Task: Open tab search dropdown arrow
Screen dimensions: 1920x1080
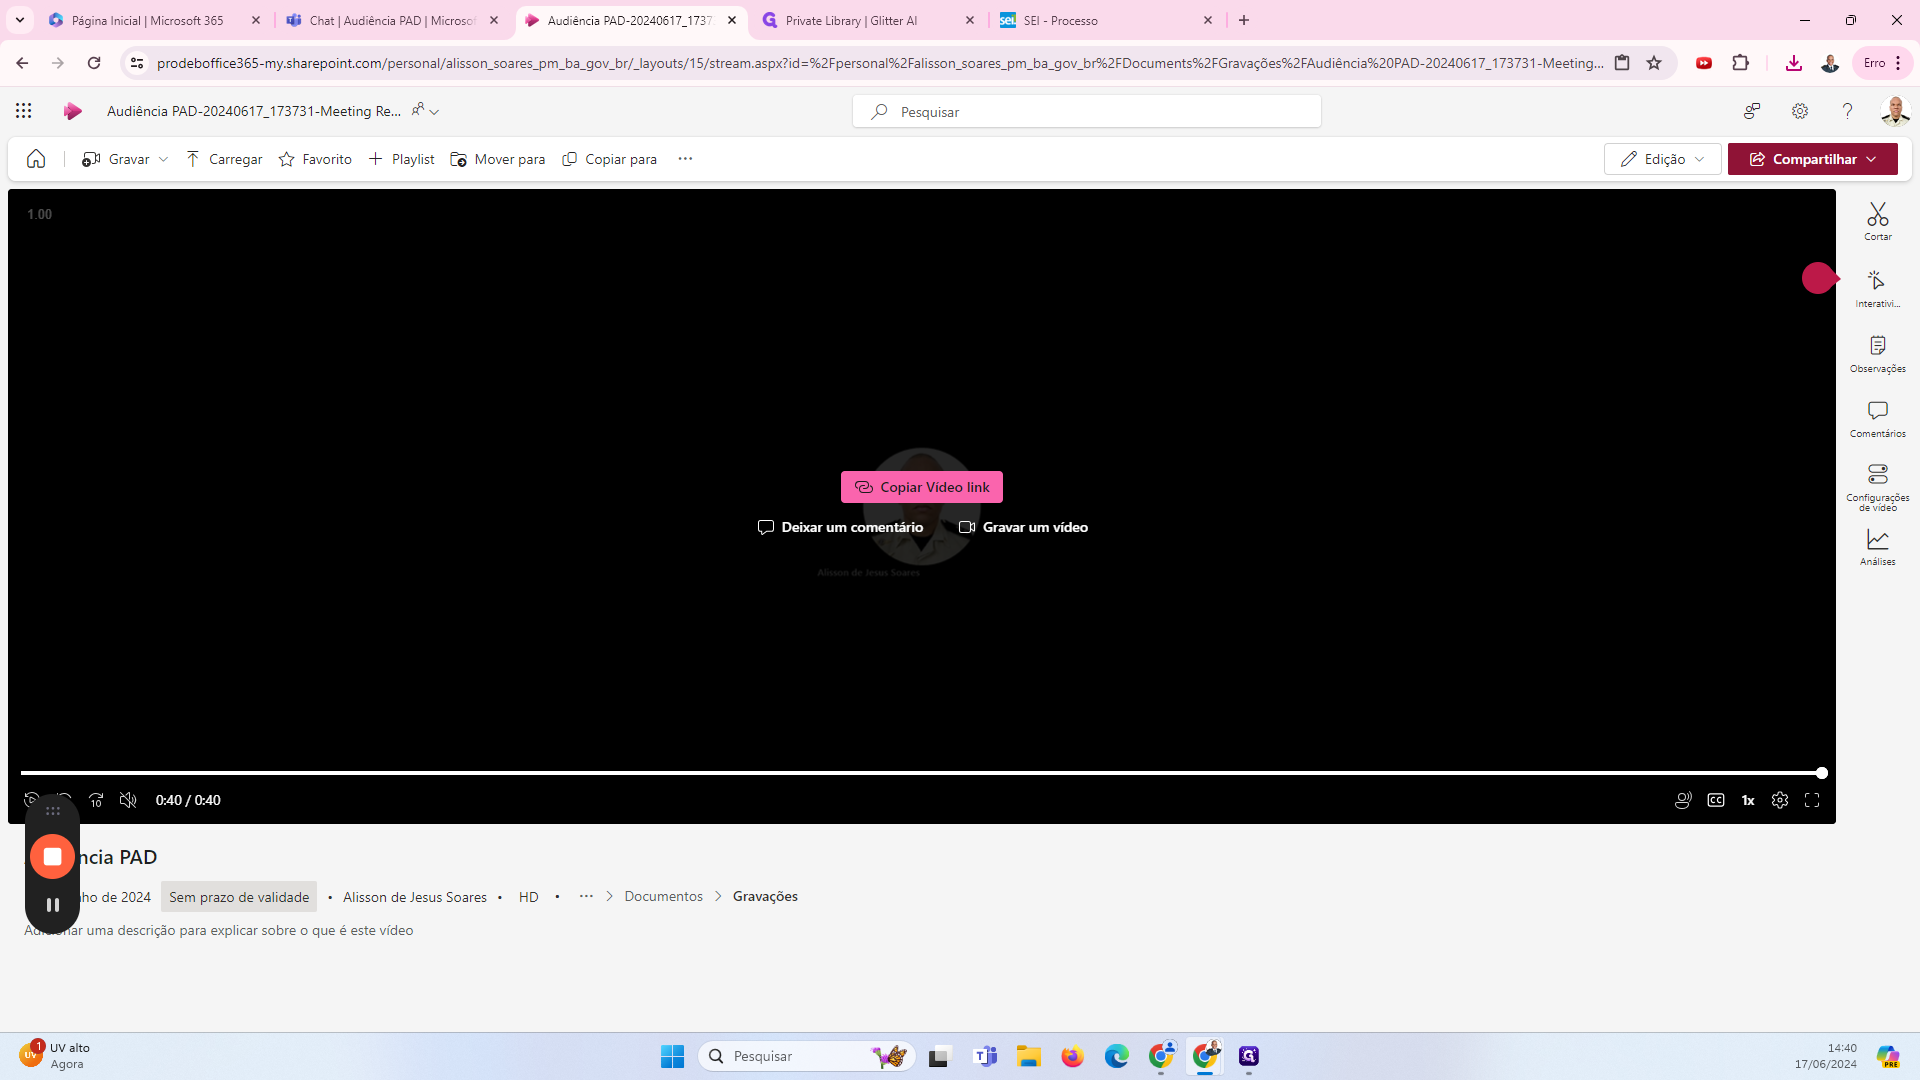Action: 19,20
